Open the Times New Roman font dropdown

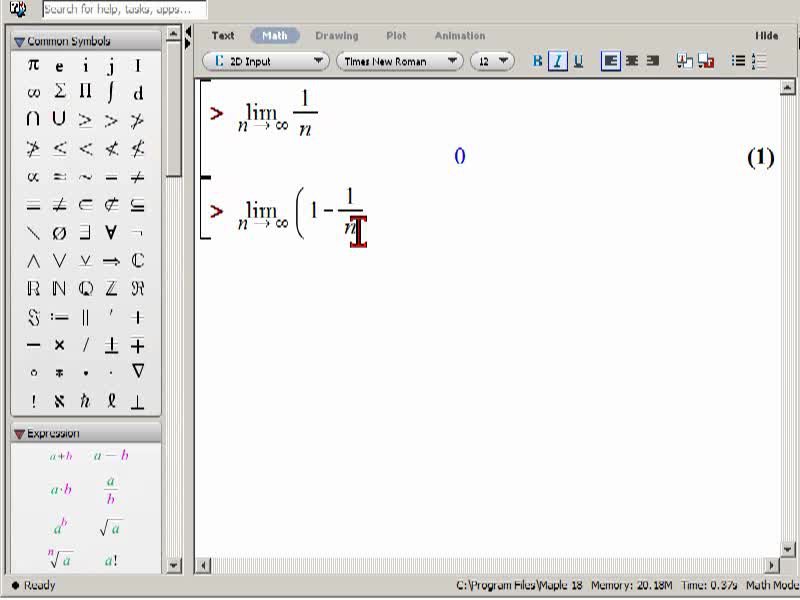pyautogui.click(x=399, y=61)
